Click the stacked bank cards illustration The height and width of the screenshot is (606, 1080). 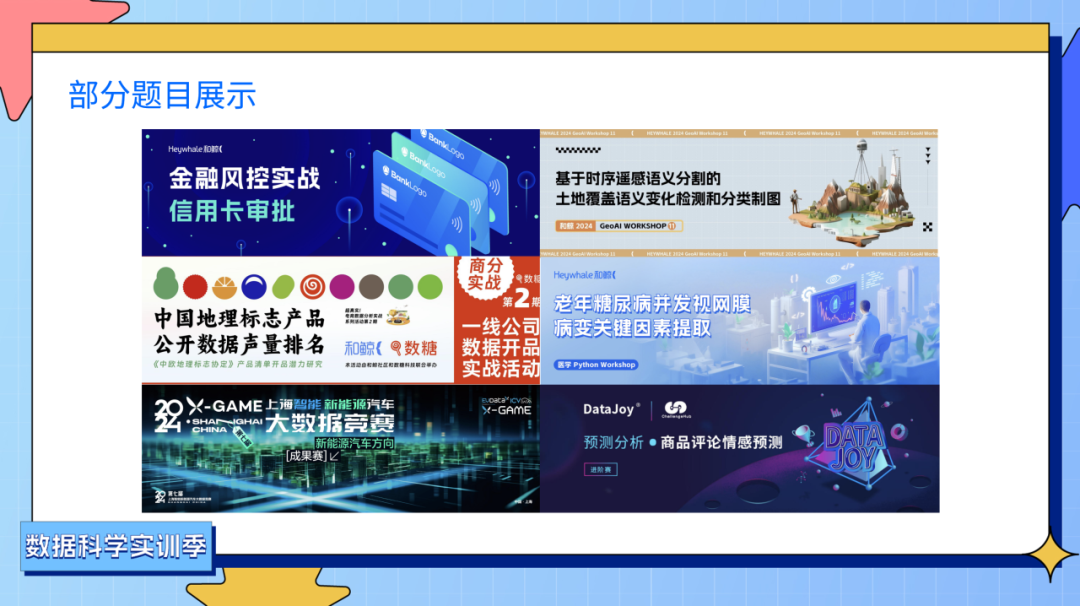point(441,191)
